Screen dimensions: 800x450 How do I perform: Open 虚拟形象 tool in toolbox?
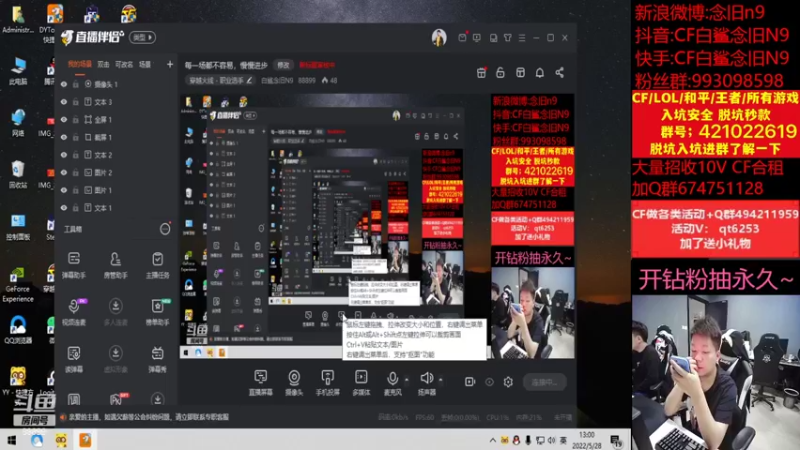pyautogui.click(x=115, y=358)
